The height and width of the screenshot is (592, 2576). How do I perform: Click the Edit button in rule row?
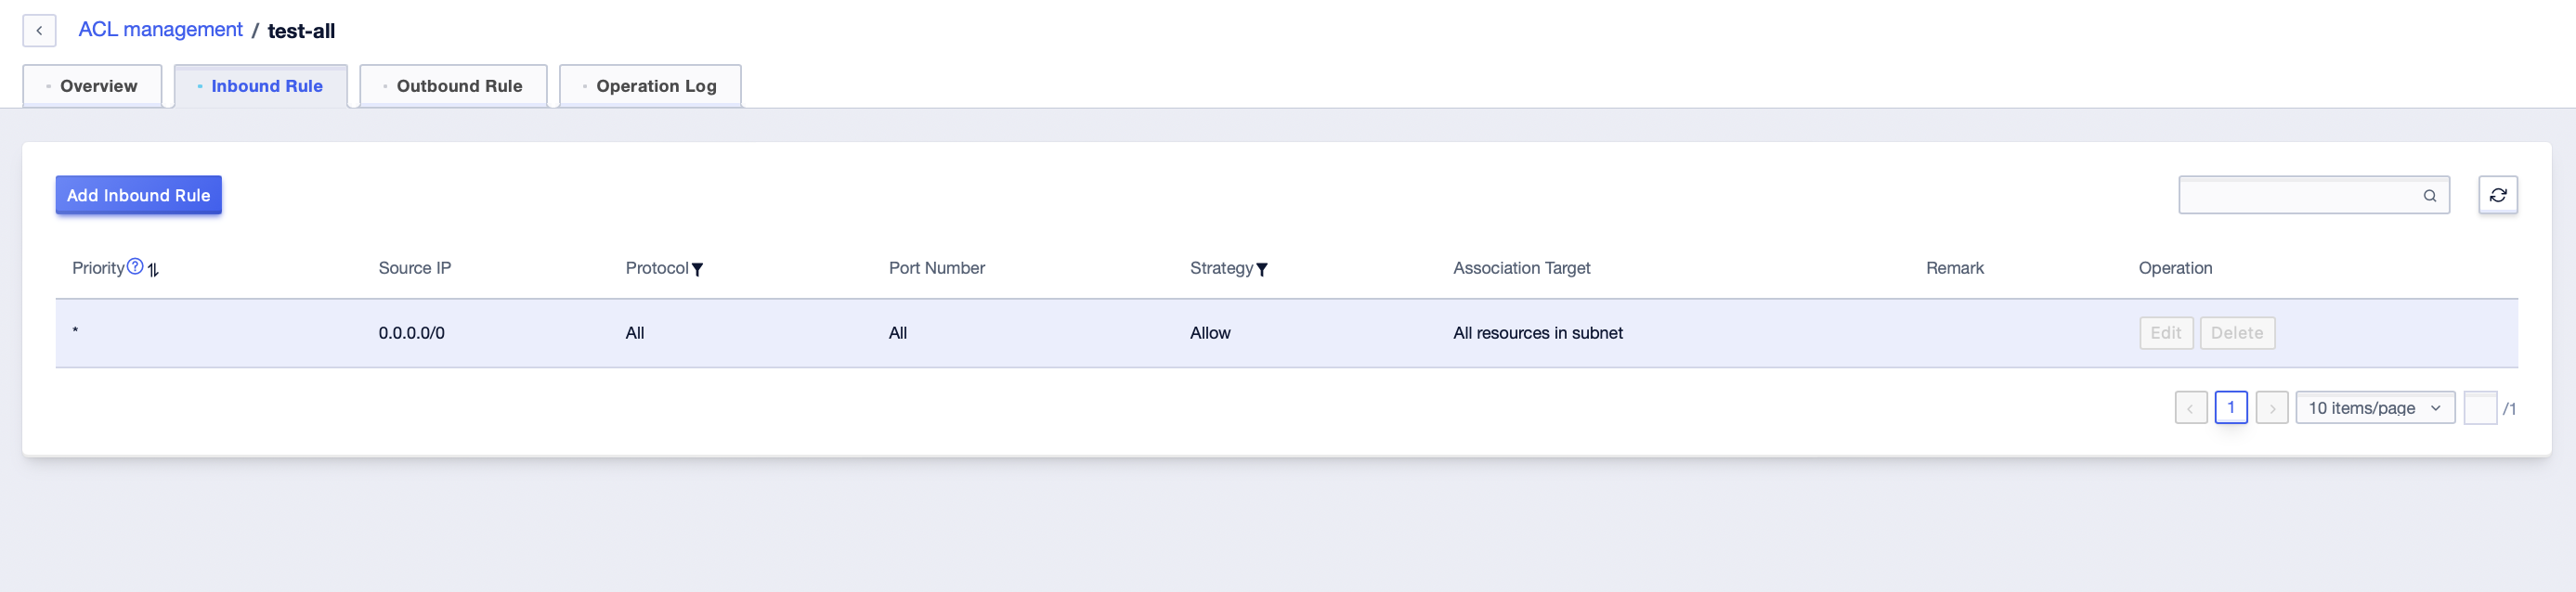(2165, 333)
